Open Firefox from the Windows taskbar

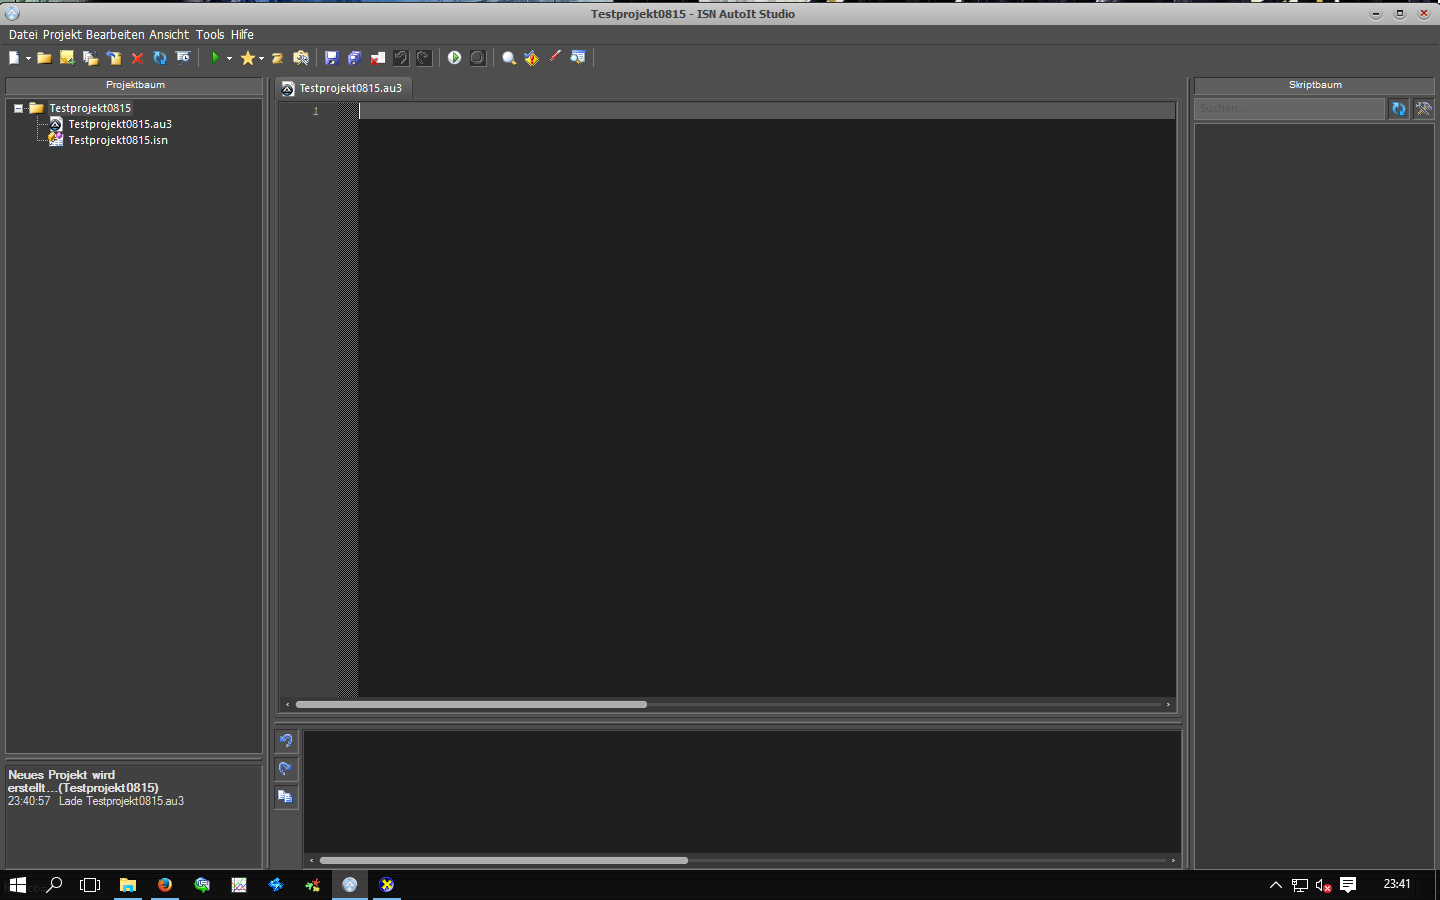(x=165, y=885)
